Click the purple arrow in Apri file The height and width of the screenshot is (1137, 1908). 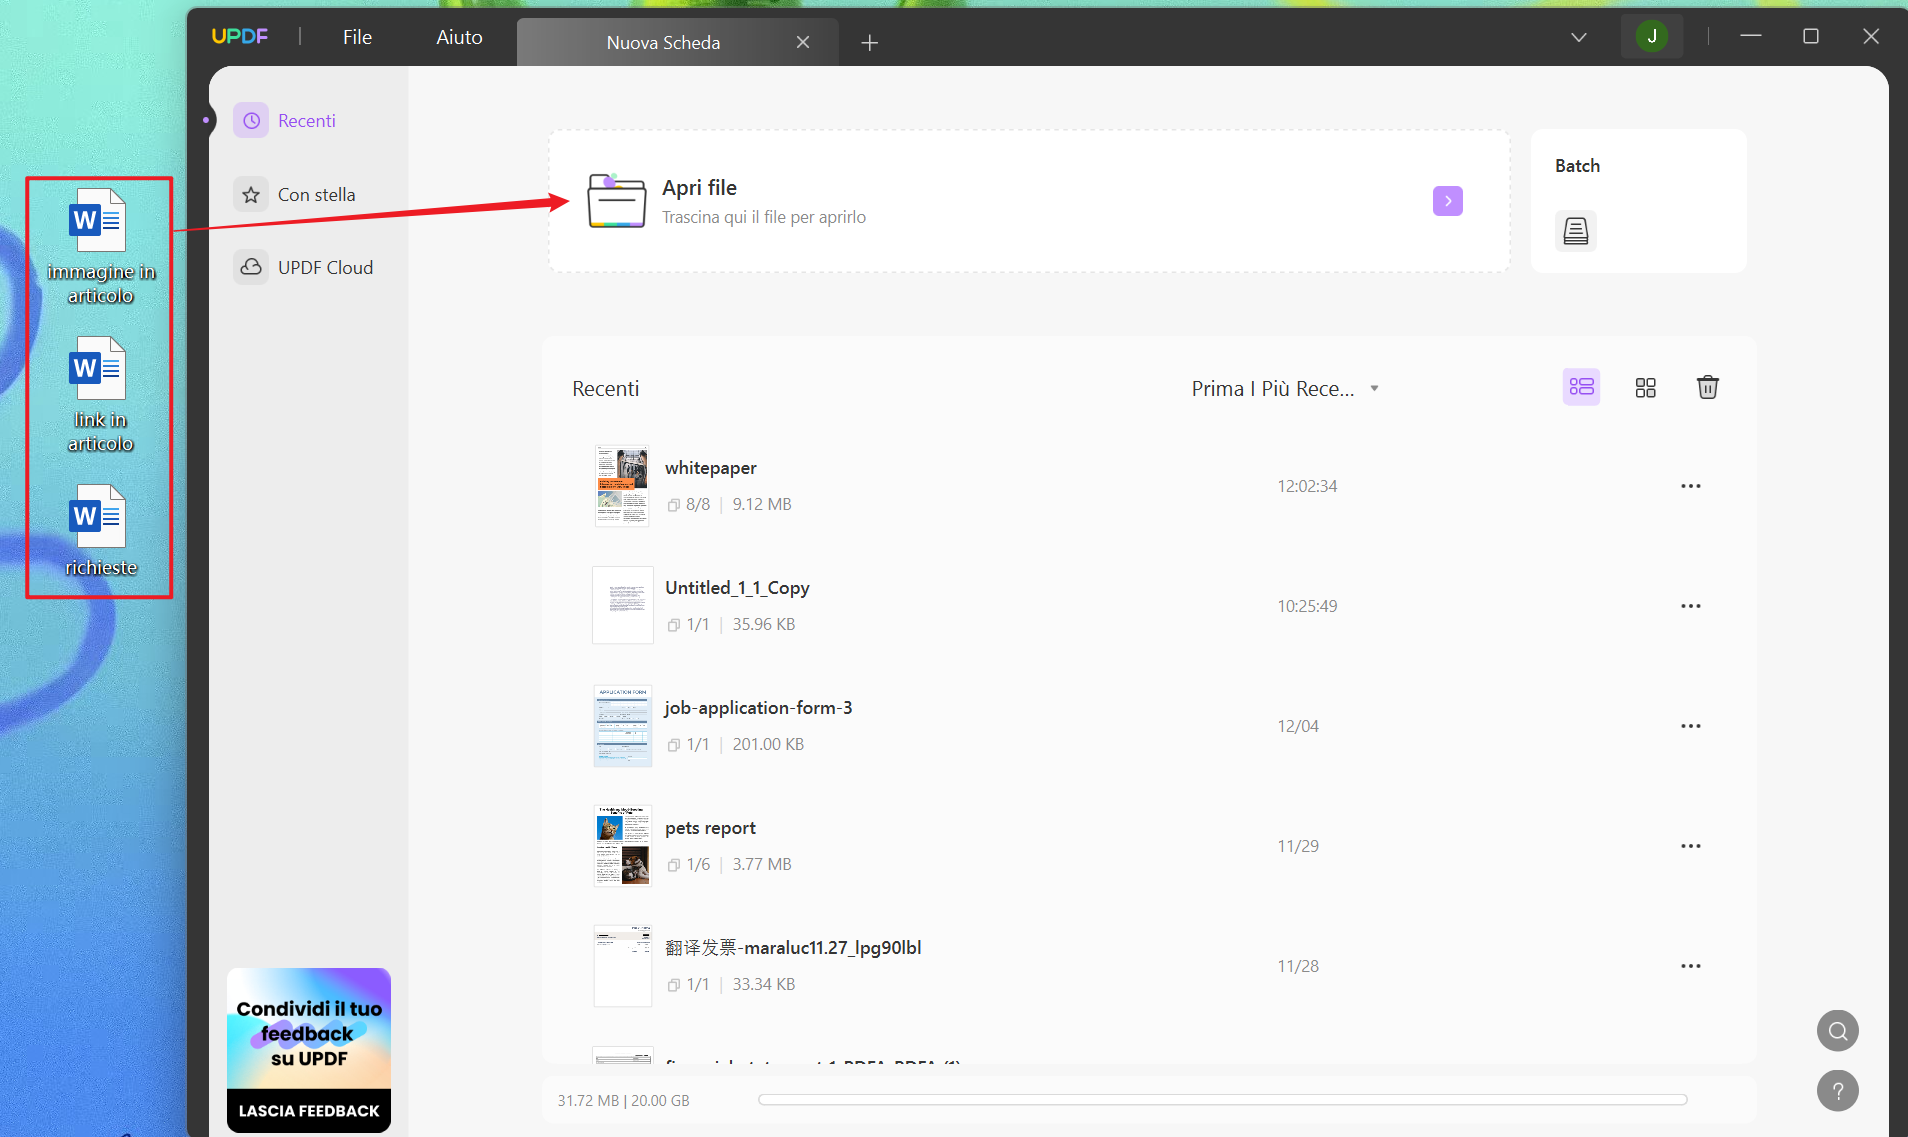[x=1447, y=201]
